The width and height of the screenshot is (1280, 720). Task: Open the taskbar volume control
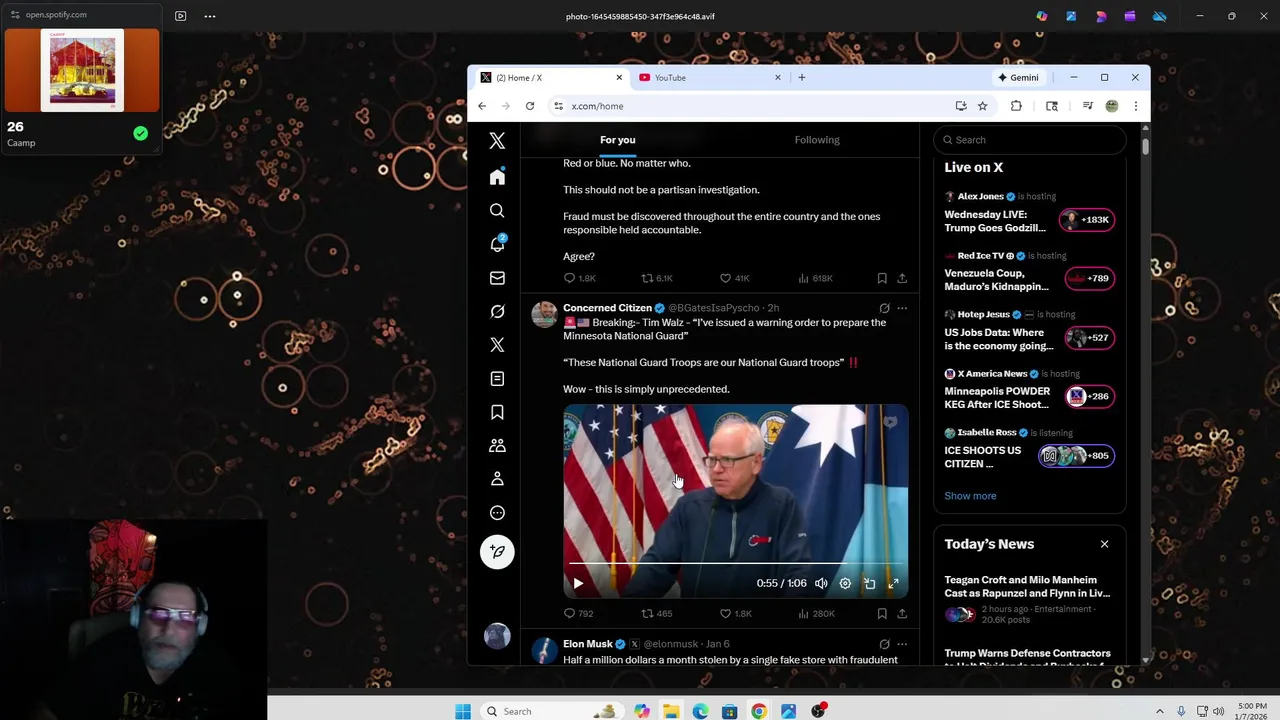1218,711
